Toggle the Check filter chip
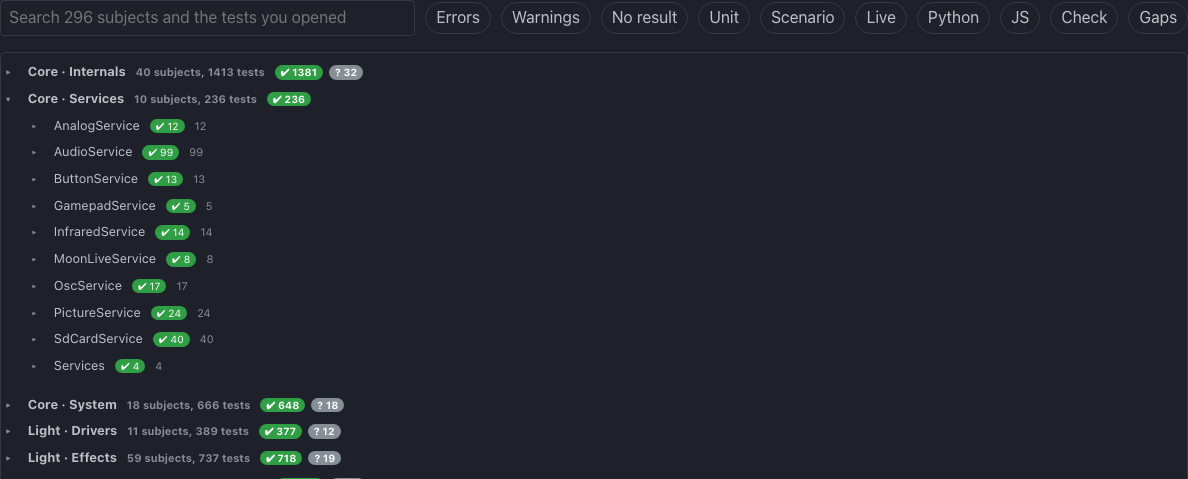The width and height of the screenshot is (1188, 479). (1084, 17)
